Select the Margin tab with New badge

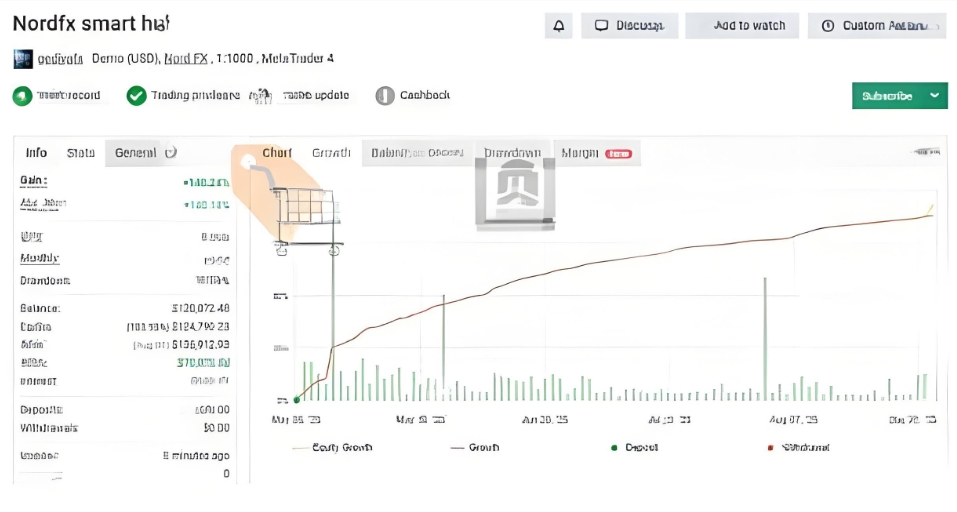pyautogui.click(x=596, y=153)
